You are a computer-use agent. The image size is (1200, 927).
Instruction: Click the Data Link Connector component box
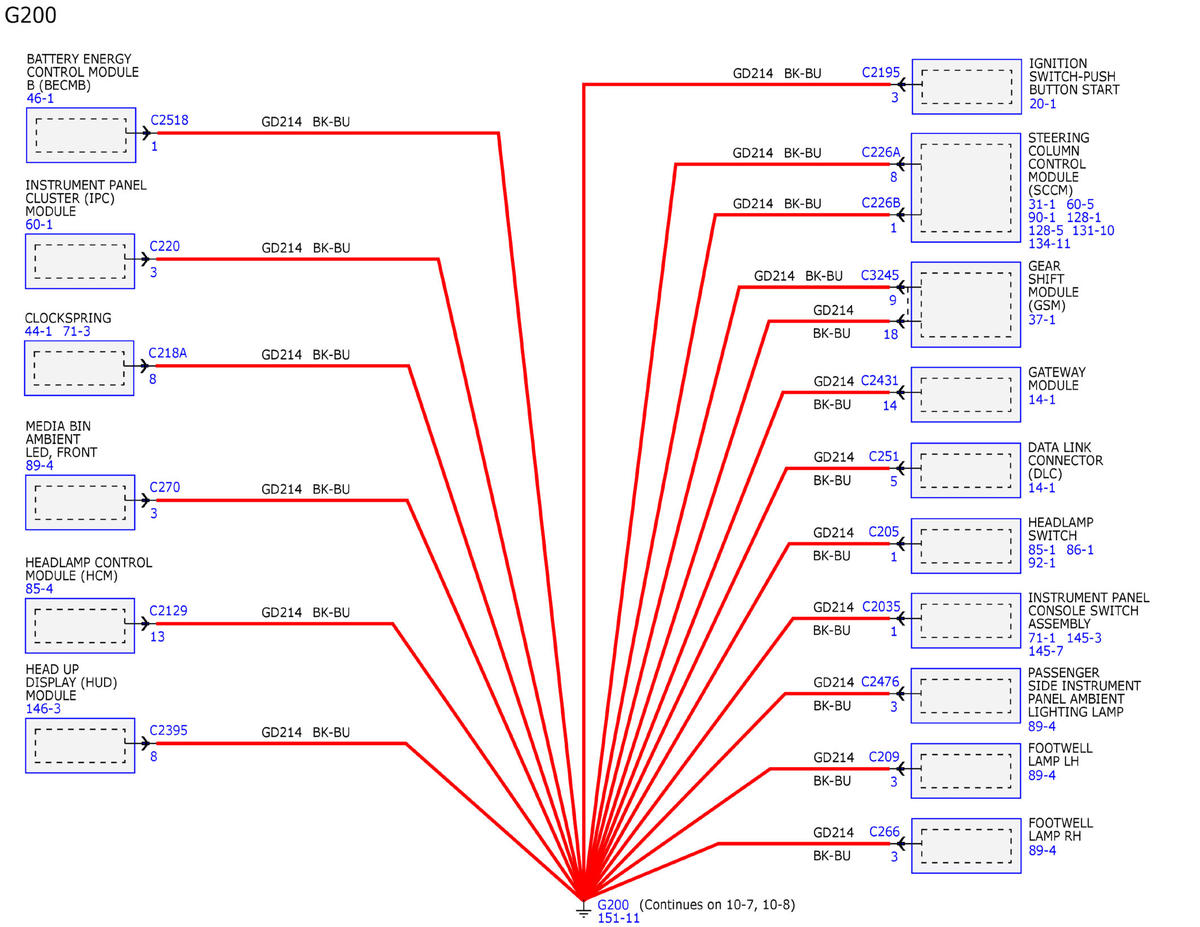[x=966, y=470]
